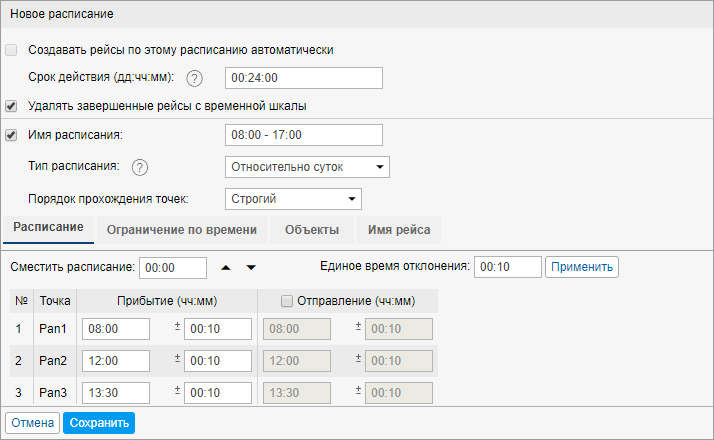Edit the Единое время отклонения field
Screen dimensions: 714x440
pos(507,267)
